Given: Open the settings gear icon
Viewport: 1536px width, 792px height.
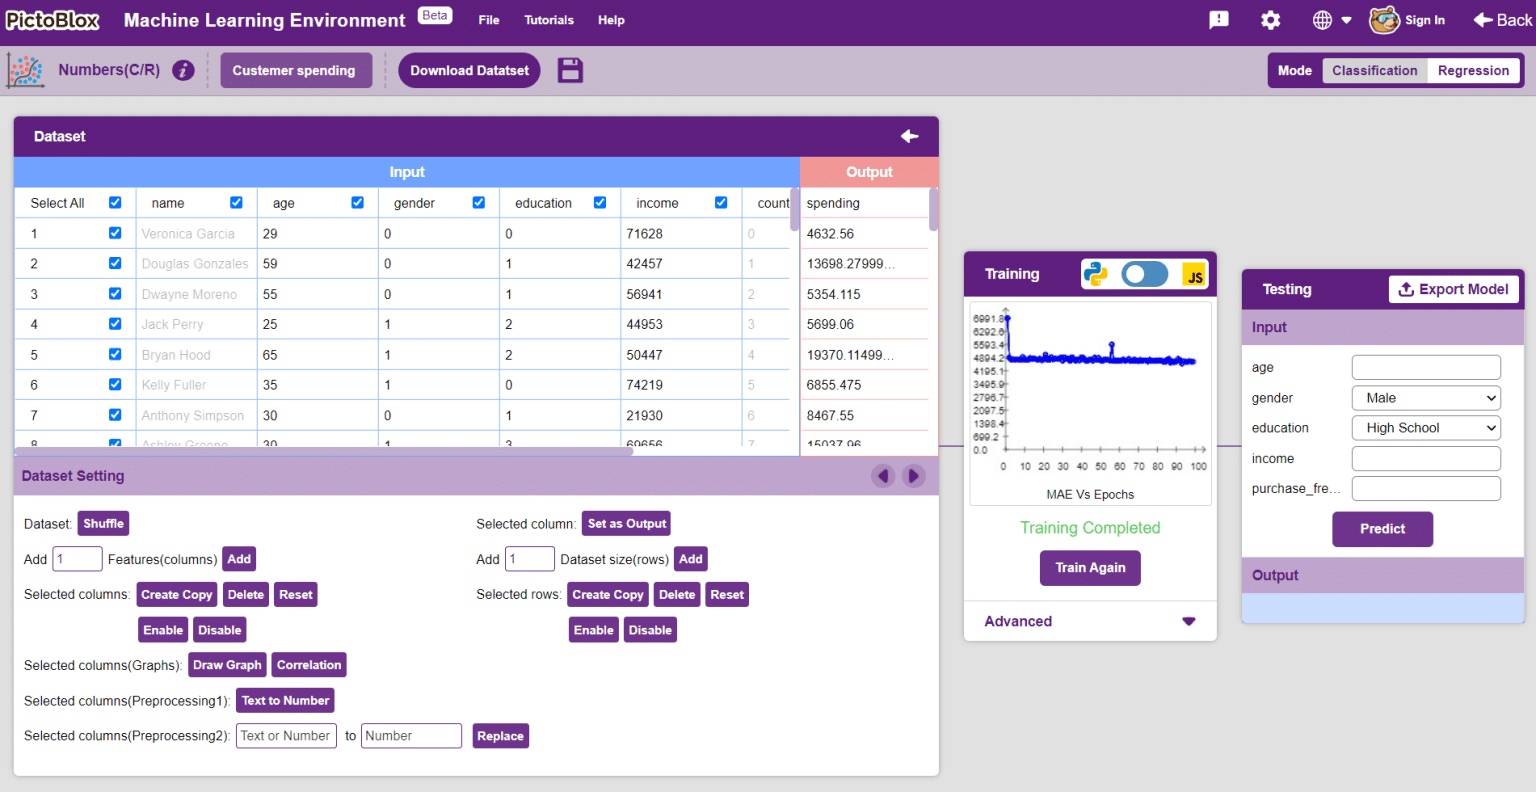Looking at the screenshot, I should point(1270,20).
